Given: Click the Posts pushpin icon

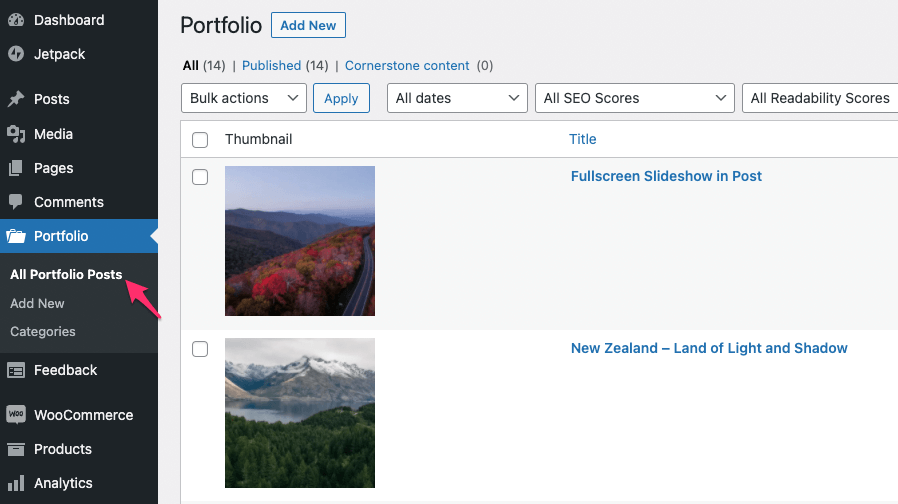Looking at the screenshot, I should (x=16, y=99).
